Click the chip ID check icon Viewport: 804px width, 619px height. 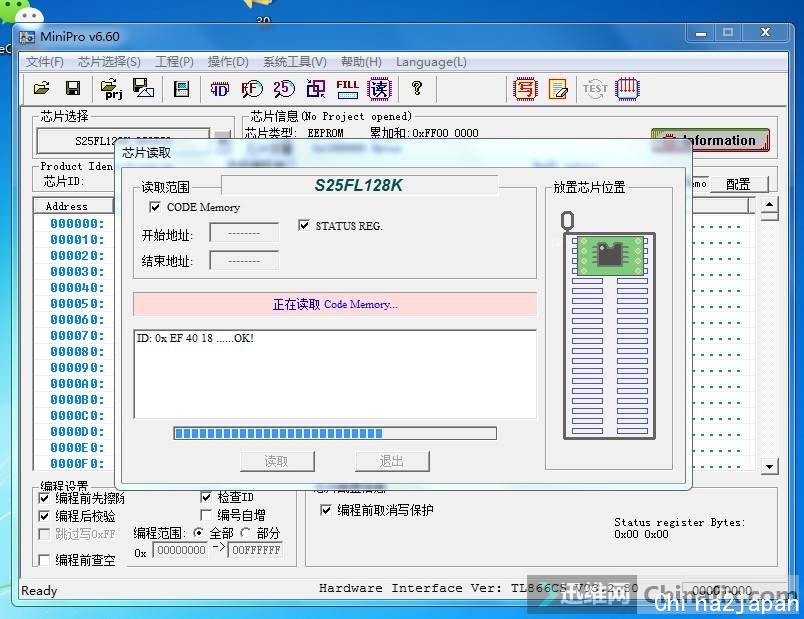click(x=220, y=89)
